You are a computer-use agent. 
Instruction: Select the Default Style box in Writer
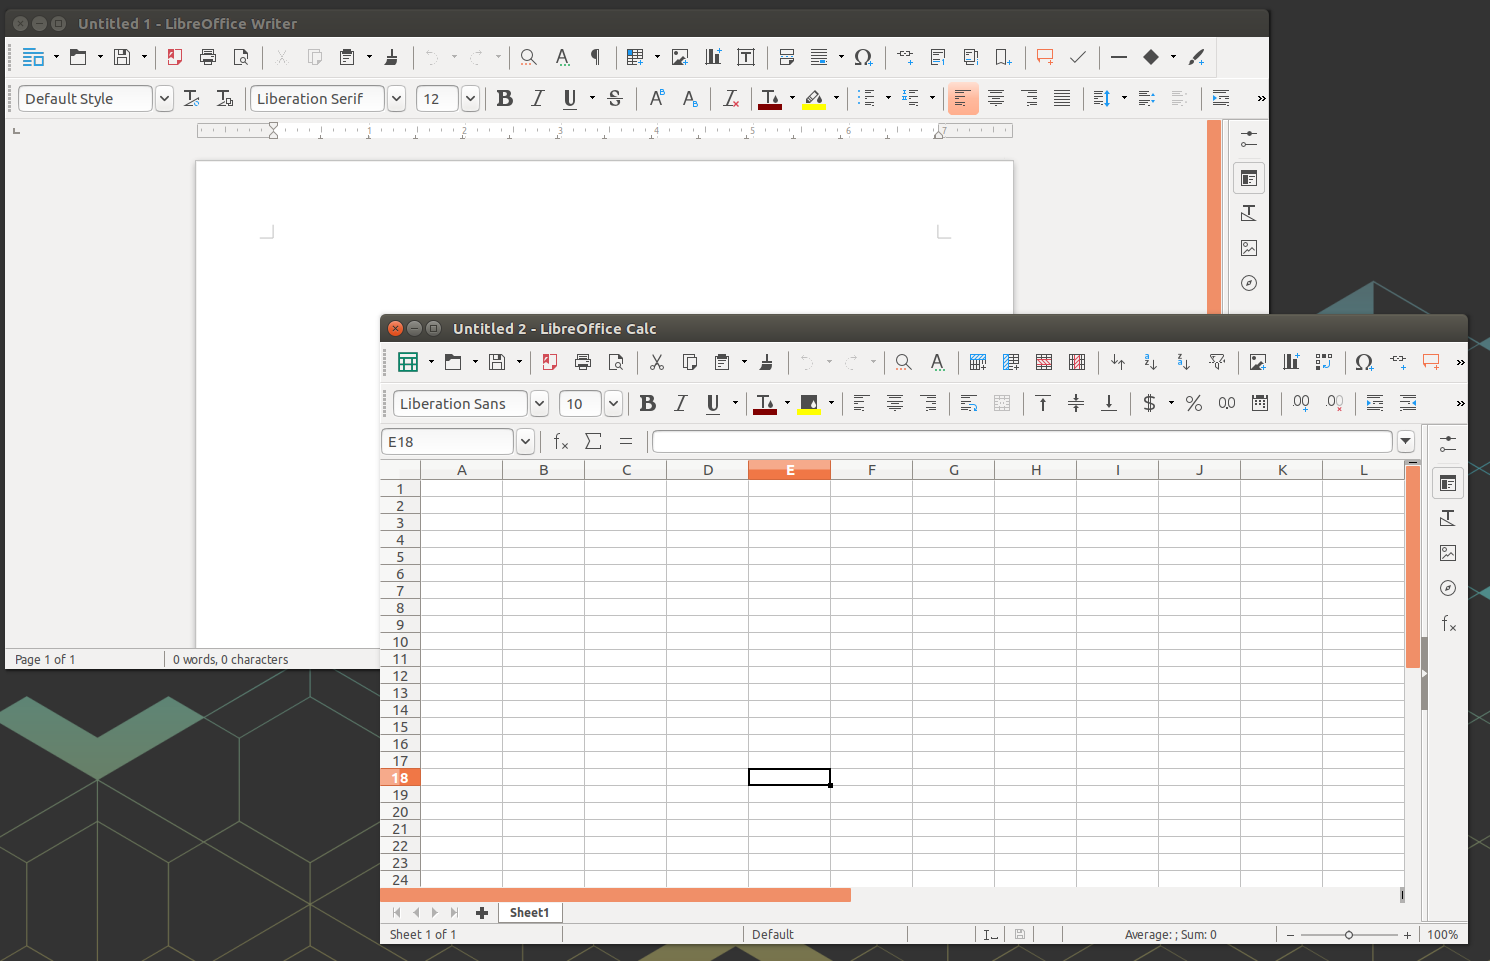coord(85,98)
